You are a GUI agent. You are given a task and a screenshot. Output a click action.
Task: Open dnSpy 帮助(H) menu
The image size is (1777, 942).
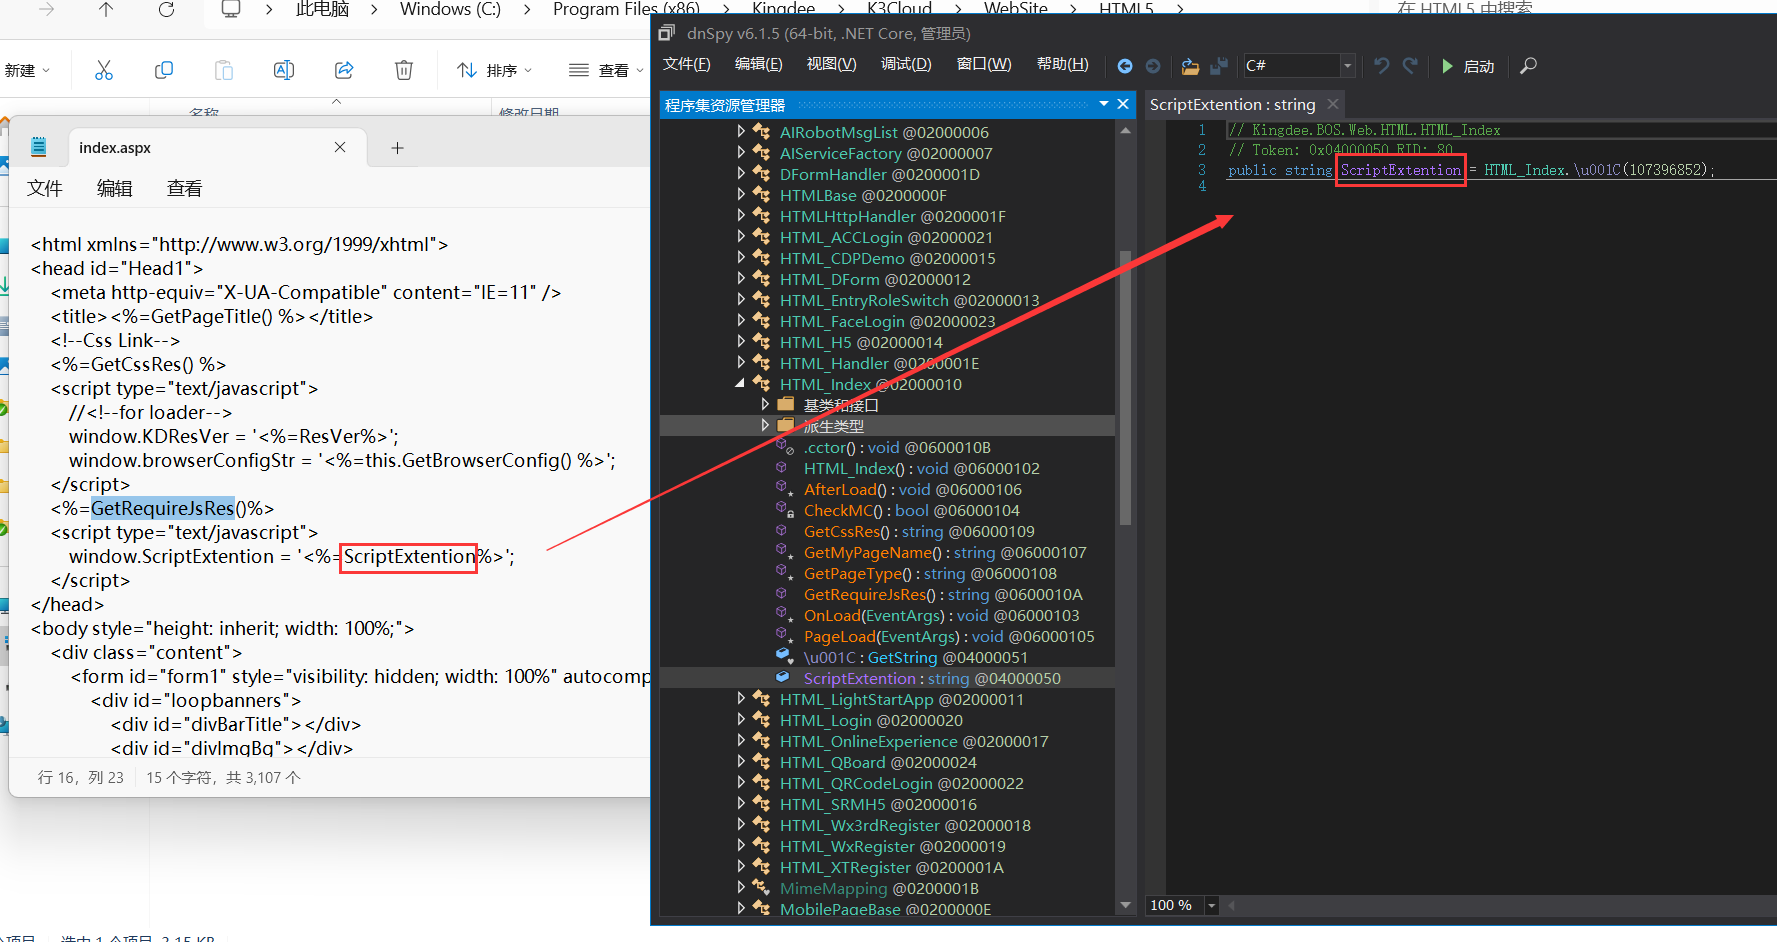[1063, 65]
